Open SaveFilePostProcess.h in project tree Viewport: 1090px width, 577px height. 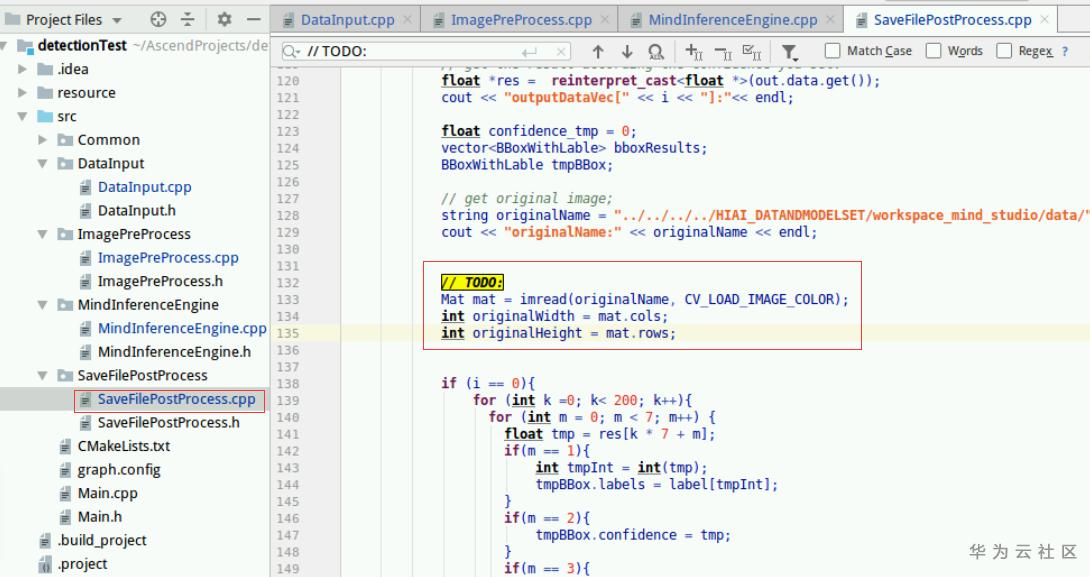168,423
